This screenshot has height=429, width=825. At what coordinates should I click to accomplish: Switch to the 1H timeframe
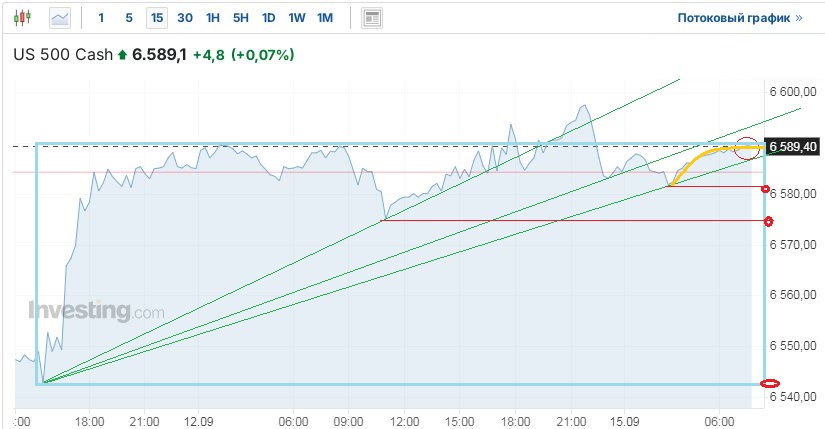(x=213, y=18)
